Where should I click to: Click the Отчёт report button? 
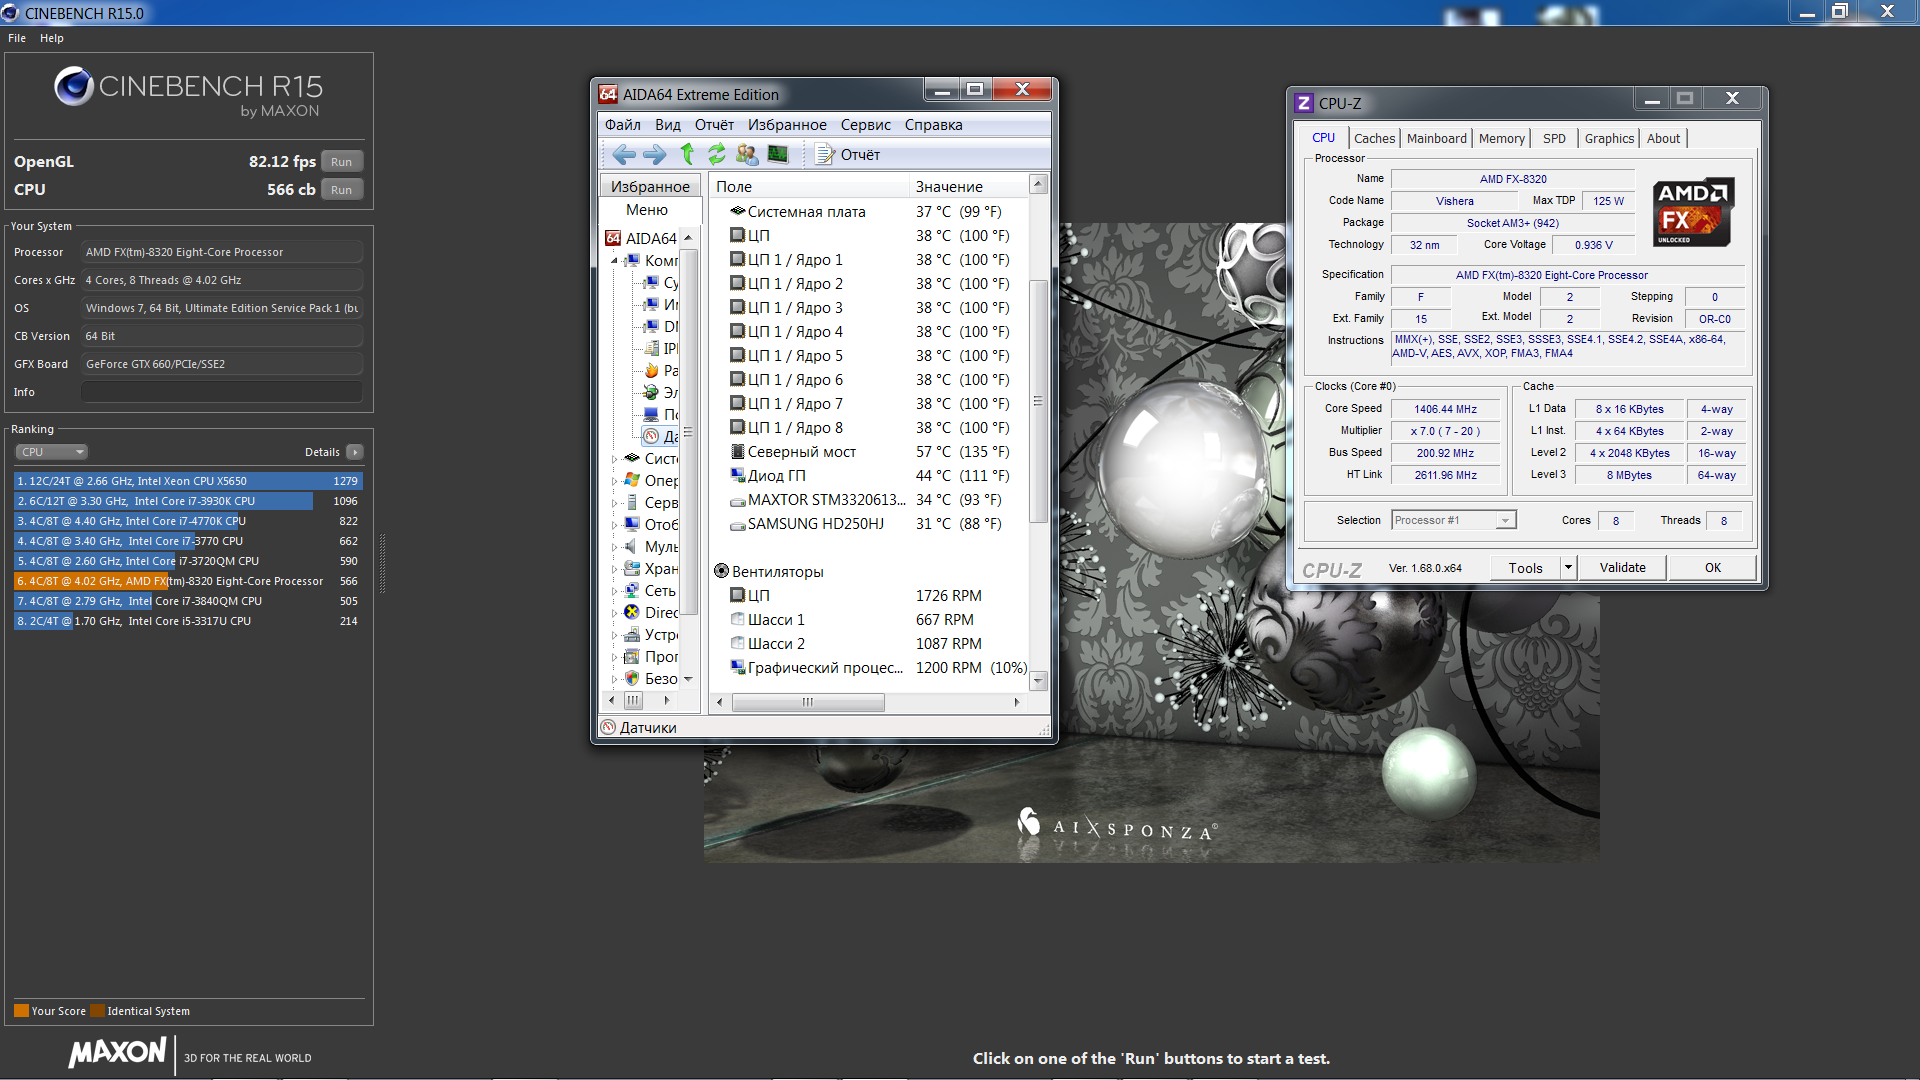click(x=848, y=154)
